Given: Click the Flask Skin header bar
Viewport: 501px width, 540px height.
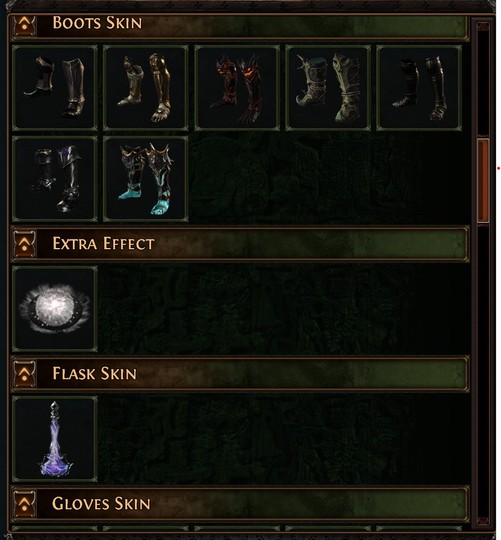Looking at the screenshot, I should (240, 374).
